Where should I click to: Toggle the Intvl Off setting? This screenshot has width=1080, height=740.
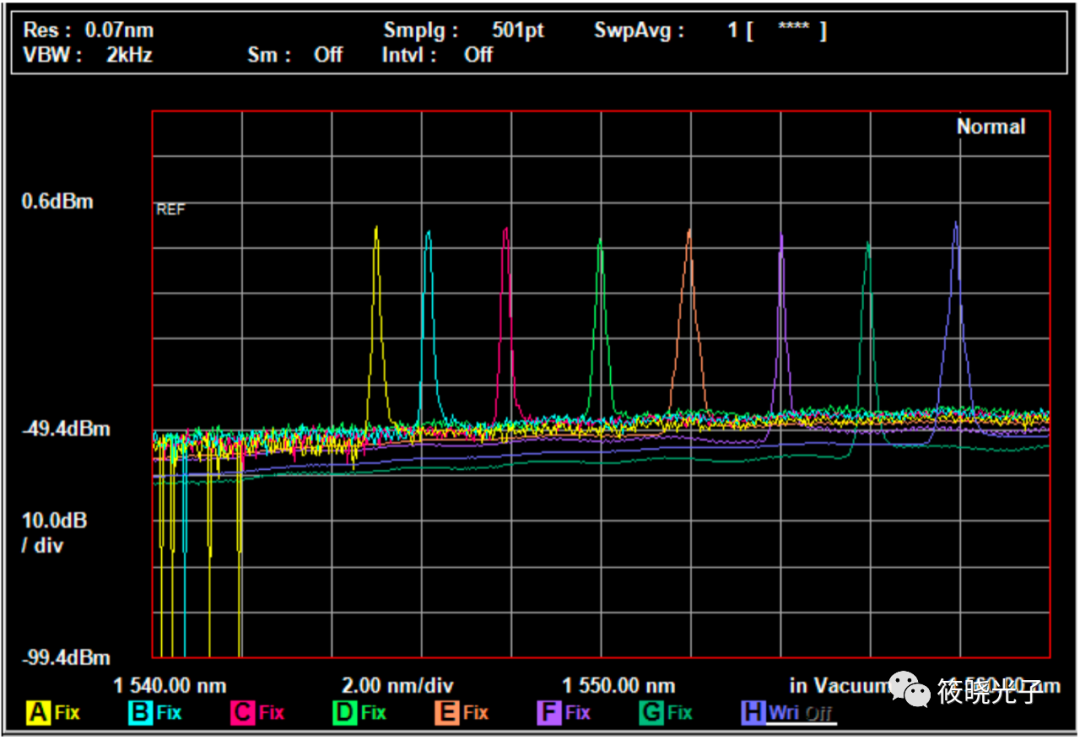pyautogui.click(x=478, y=55)
